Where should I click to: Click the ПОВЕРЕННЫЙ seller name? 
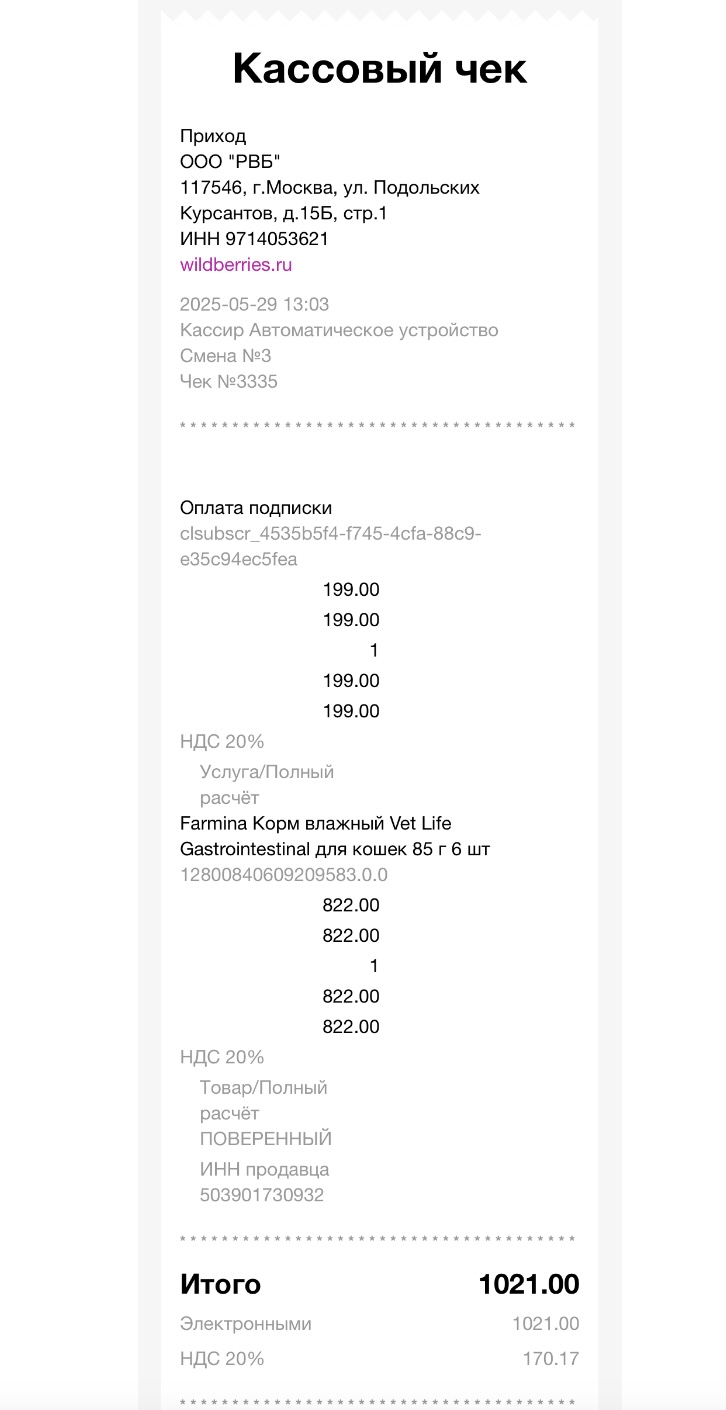pos(266,1139)
